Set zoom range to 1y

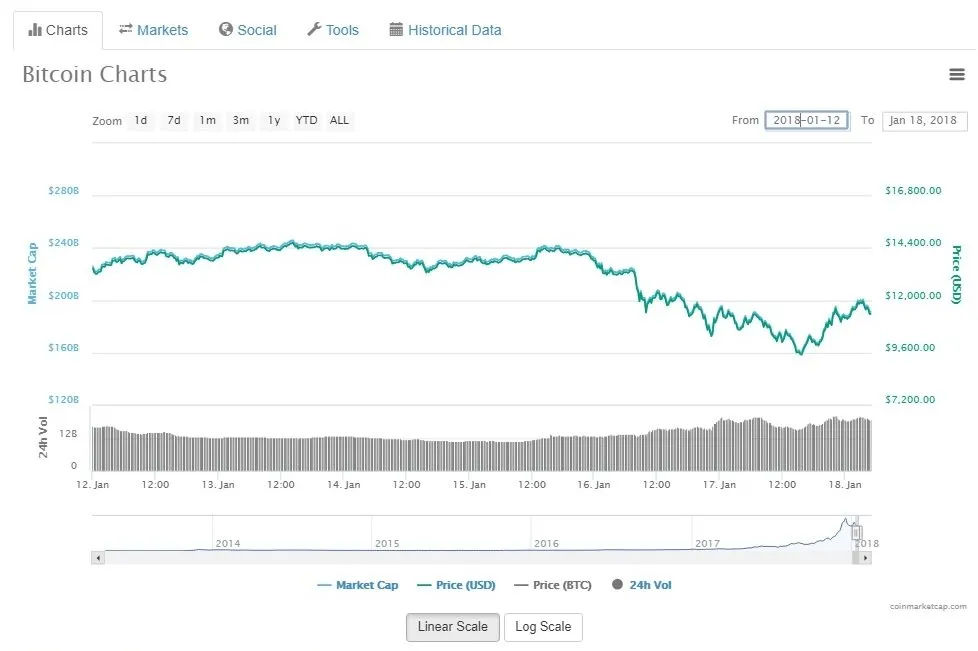point(274,120)
